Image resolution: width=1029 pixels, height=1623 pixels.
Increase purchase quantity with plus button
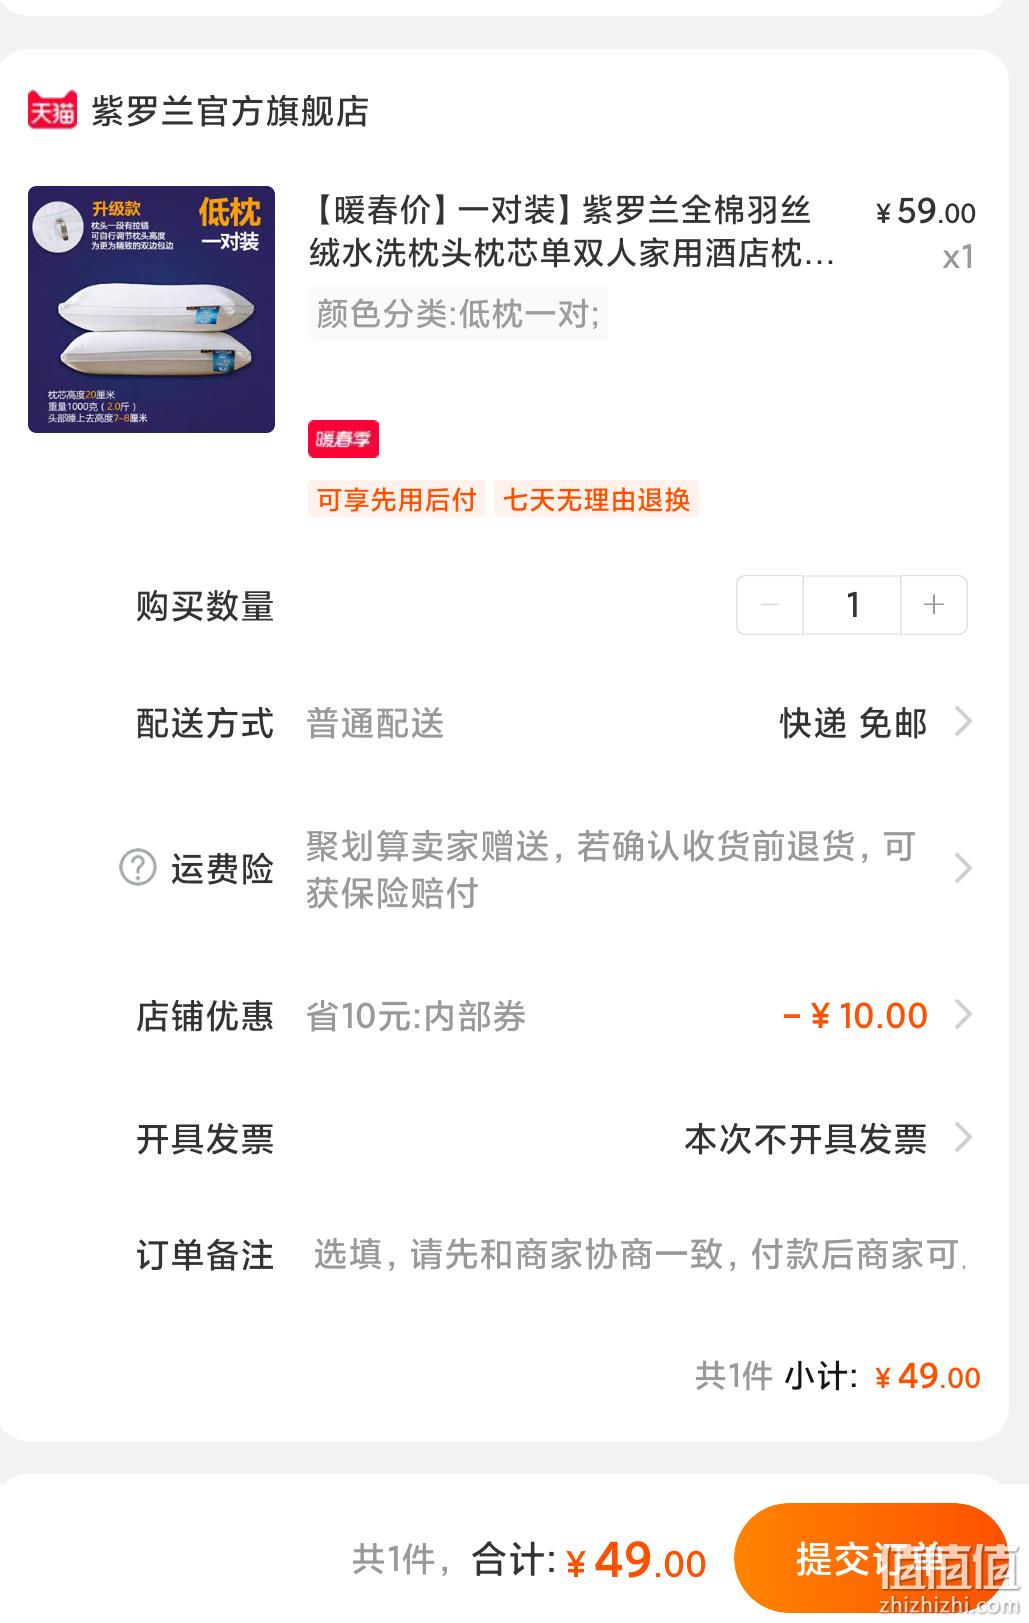point(934,605)
